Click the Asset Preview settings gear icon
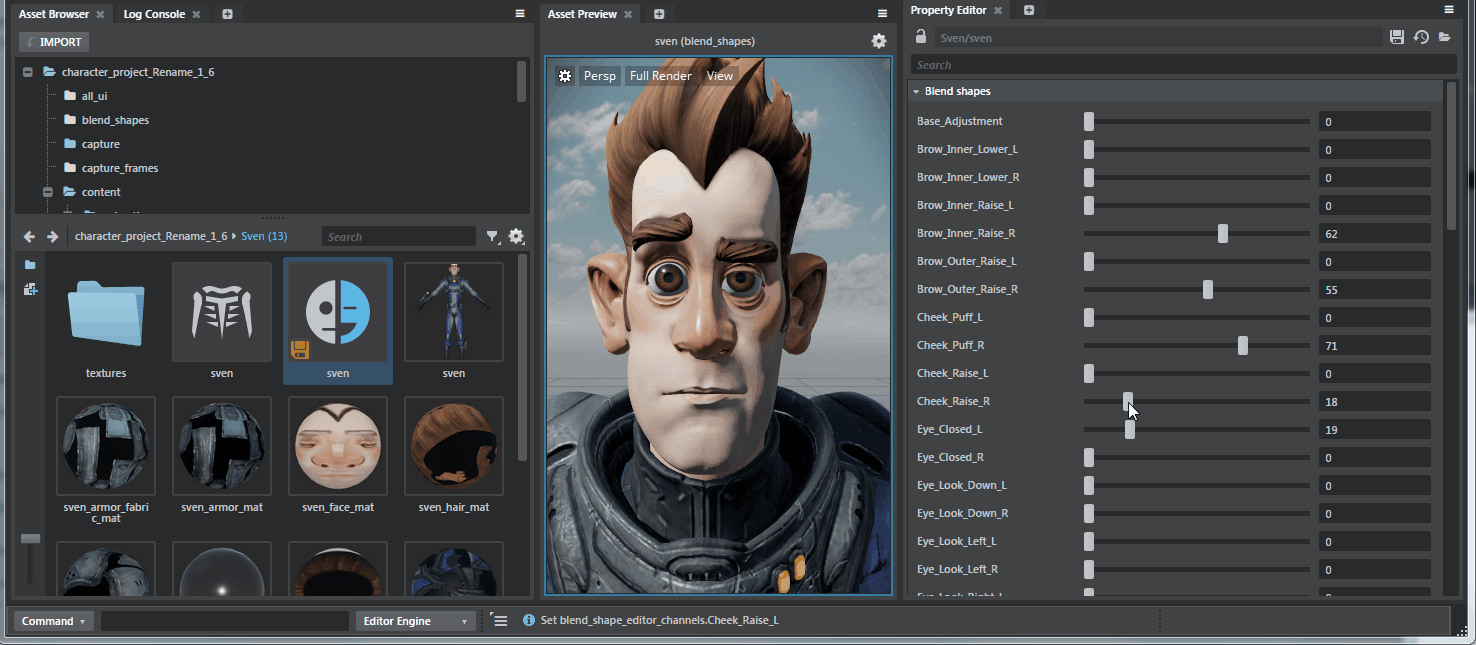Screen dimensions: 1476x645 [x=878, y=41]
